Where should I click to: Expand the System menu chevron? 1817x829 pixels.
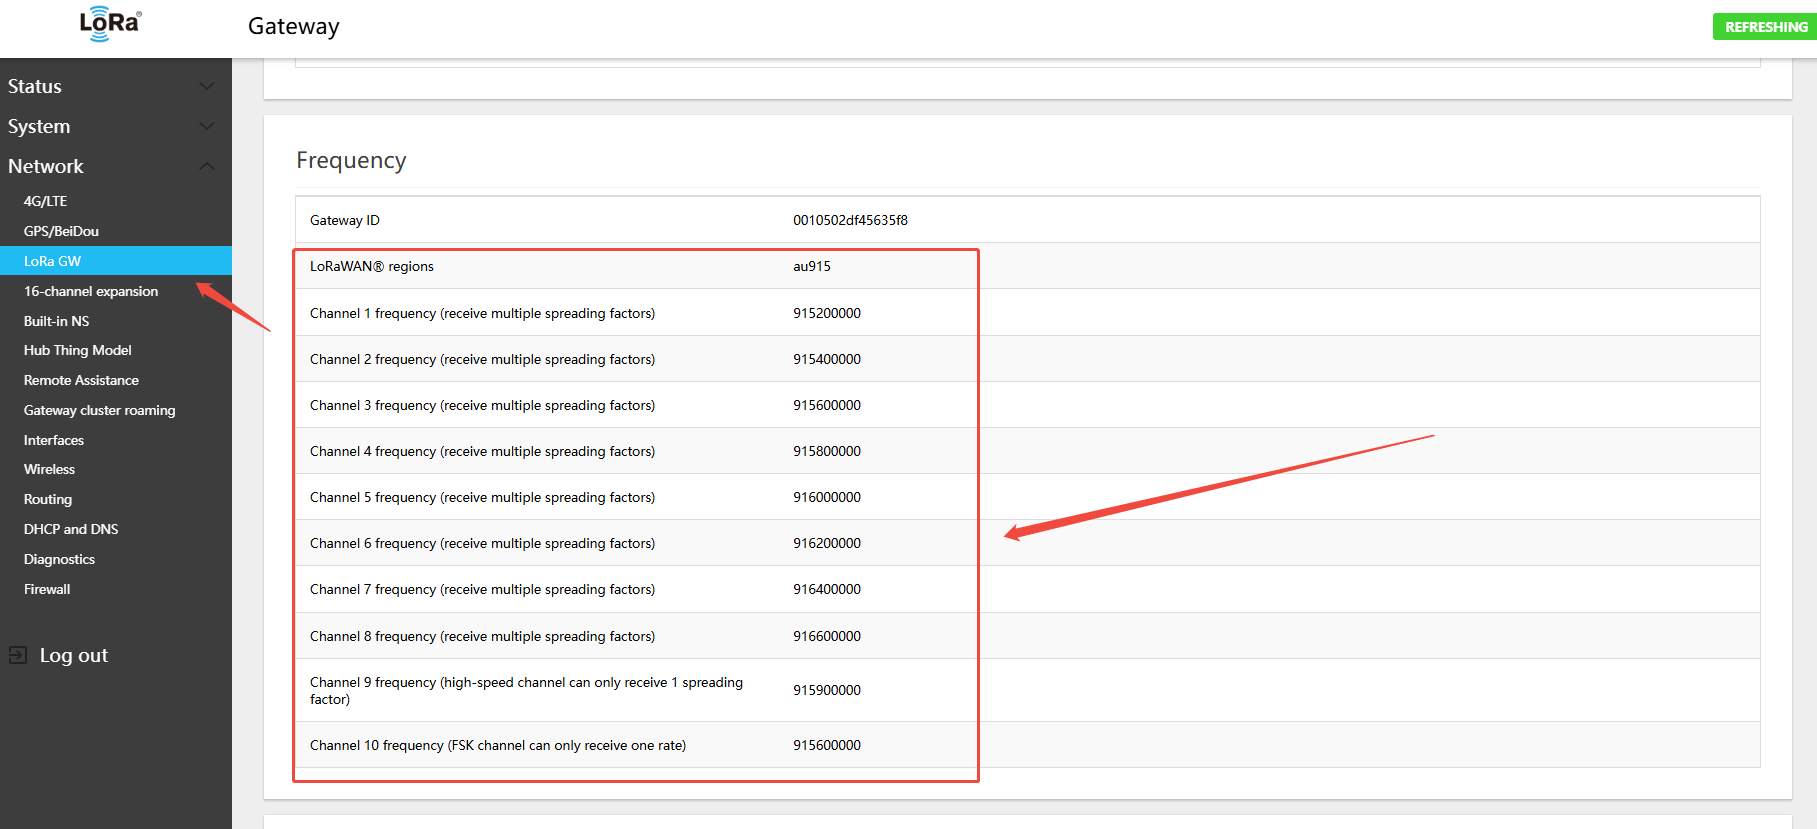click(x=207, y=126)
